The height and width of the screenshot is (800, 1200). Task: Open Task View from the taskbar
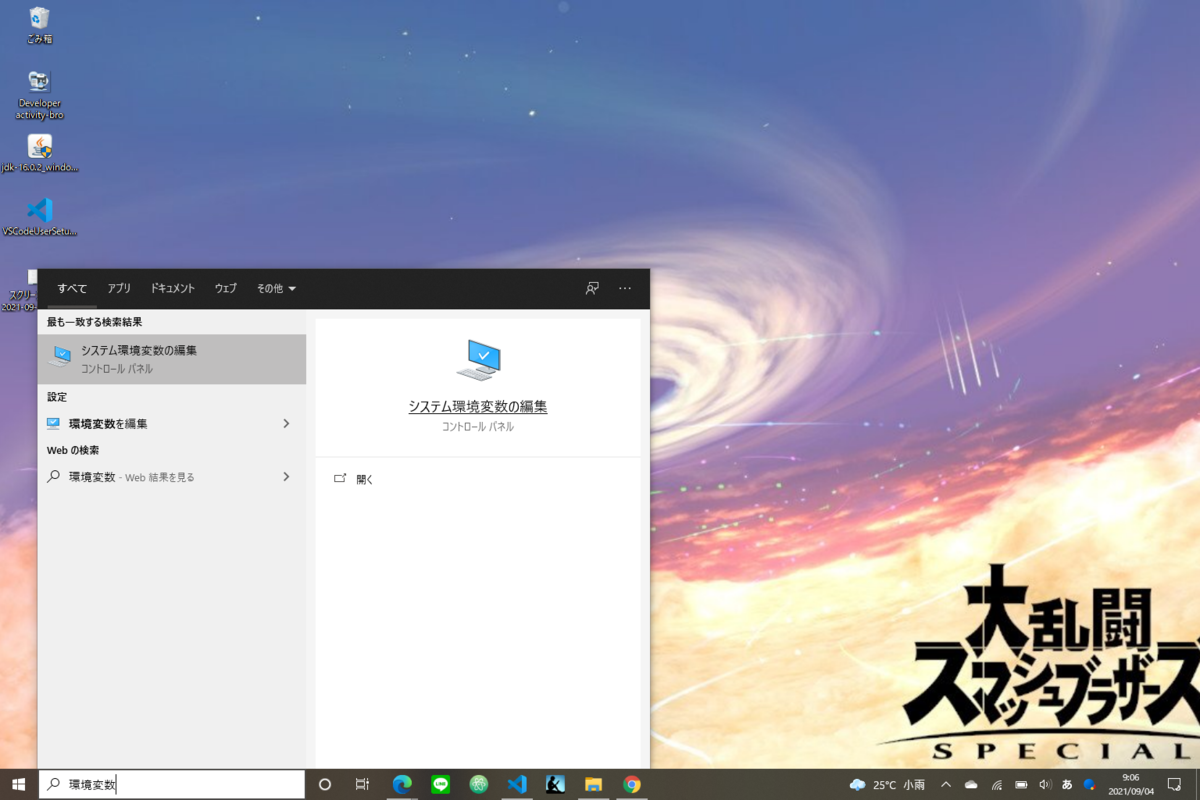[x=363, y=785]
